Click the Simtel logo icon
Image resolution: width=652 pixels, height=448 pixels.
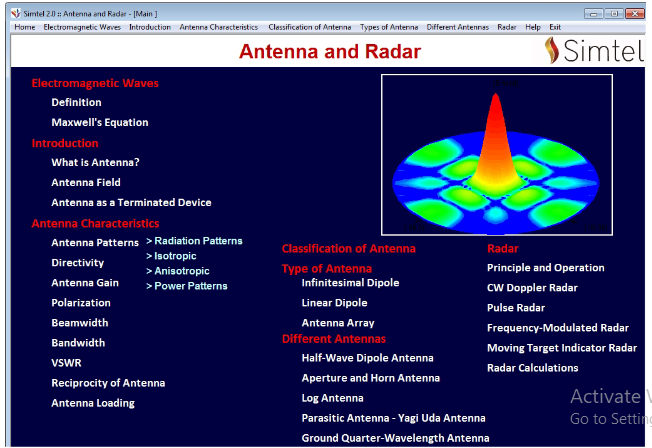[551, 50]
